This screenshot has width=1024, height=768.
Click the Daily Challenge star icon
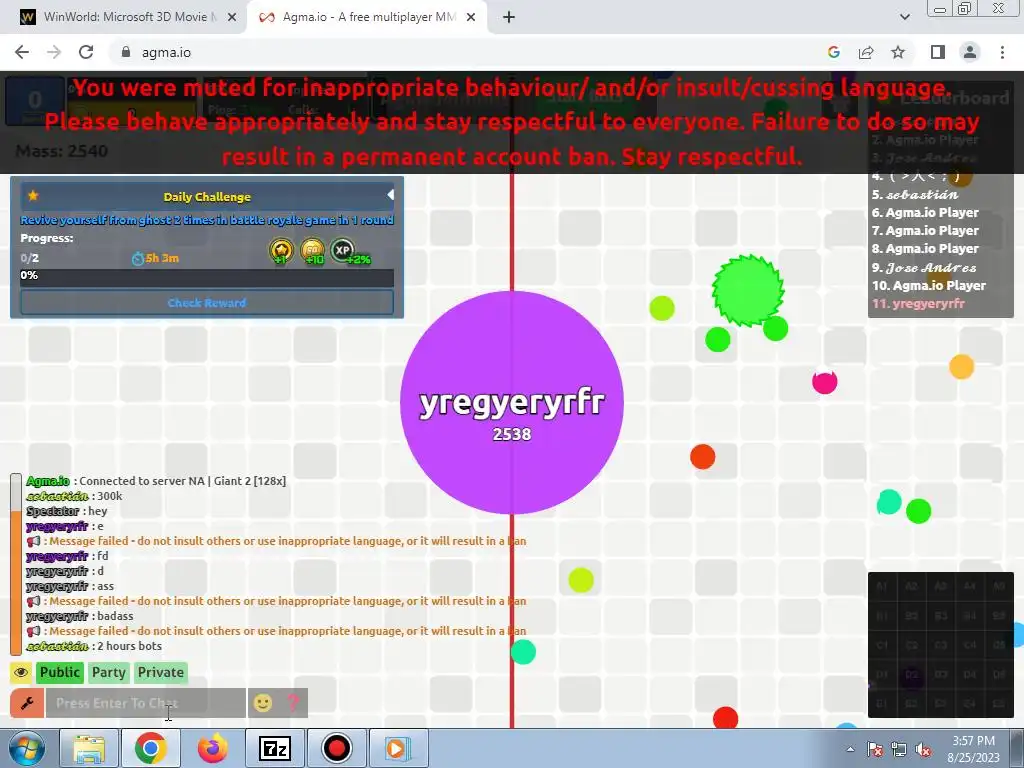(x=33, y=195)
